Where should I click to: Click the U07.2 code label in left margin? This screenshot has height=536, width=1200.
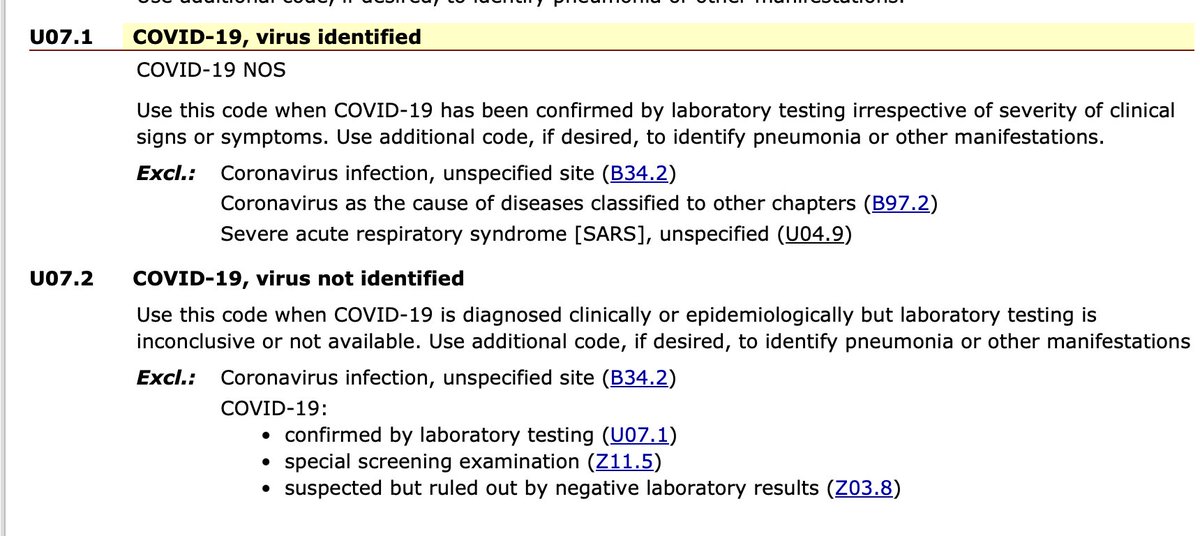click(62, 278)
